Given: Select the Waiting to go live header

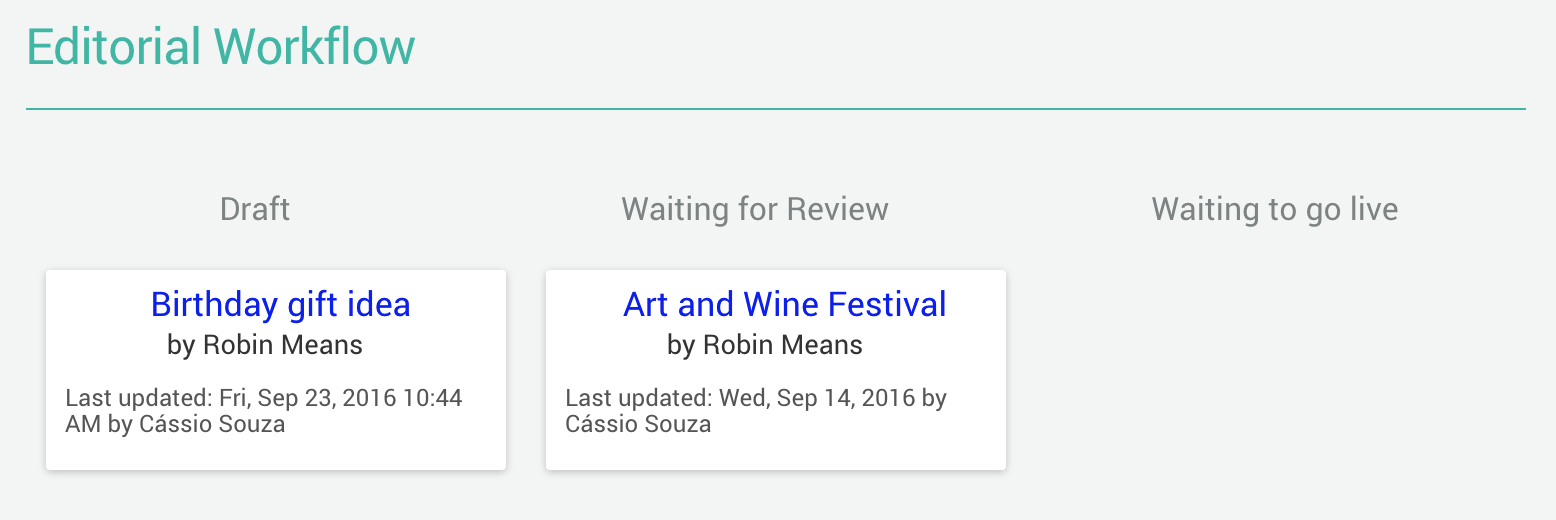Looking at the screenshot, I should 1275,209.
